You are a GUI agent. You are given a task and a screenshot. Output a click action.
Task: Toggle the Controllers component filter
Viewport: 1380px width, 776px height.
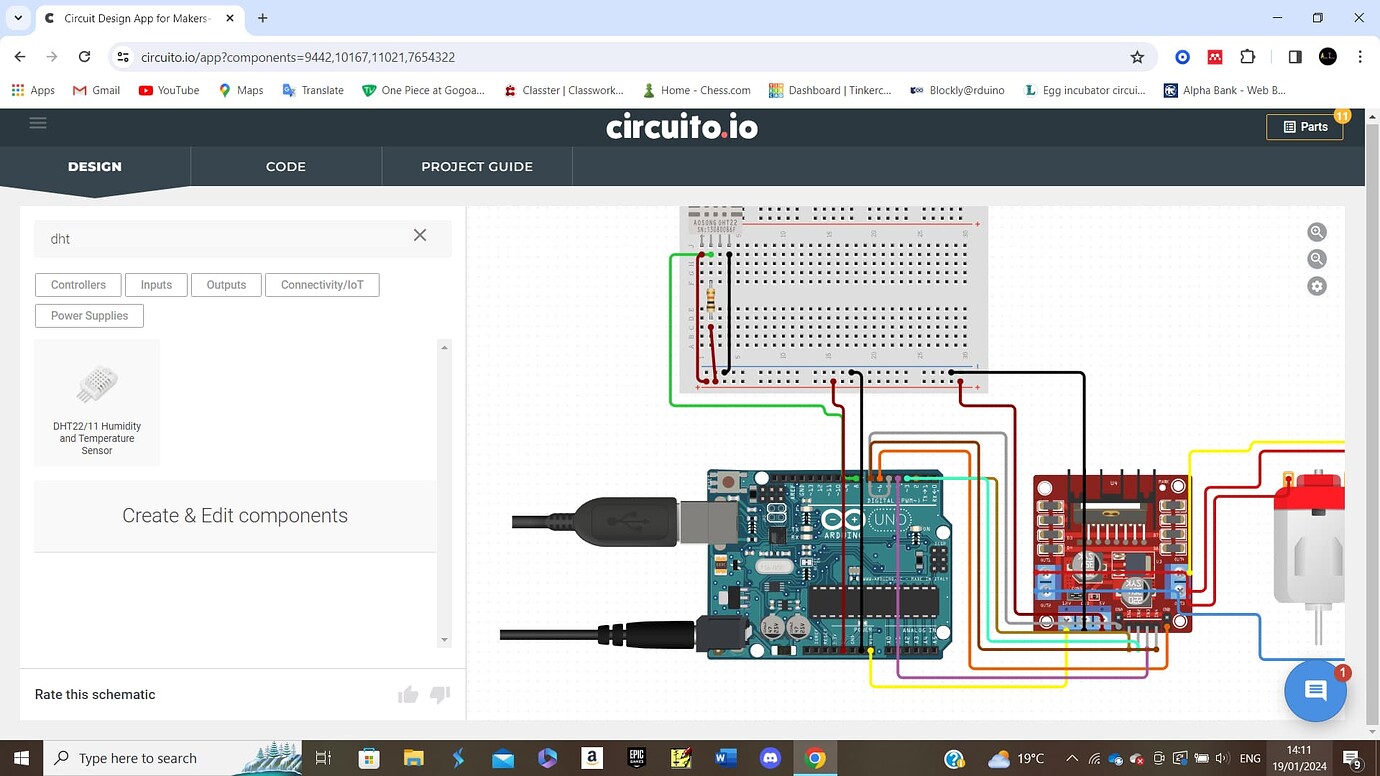point(78,284)
